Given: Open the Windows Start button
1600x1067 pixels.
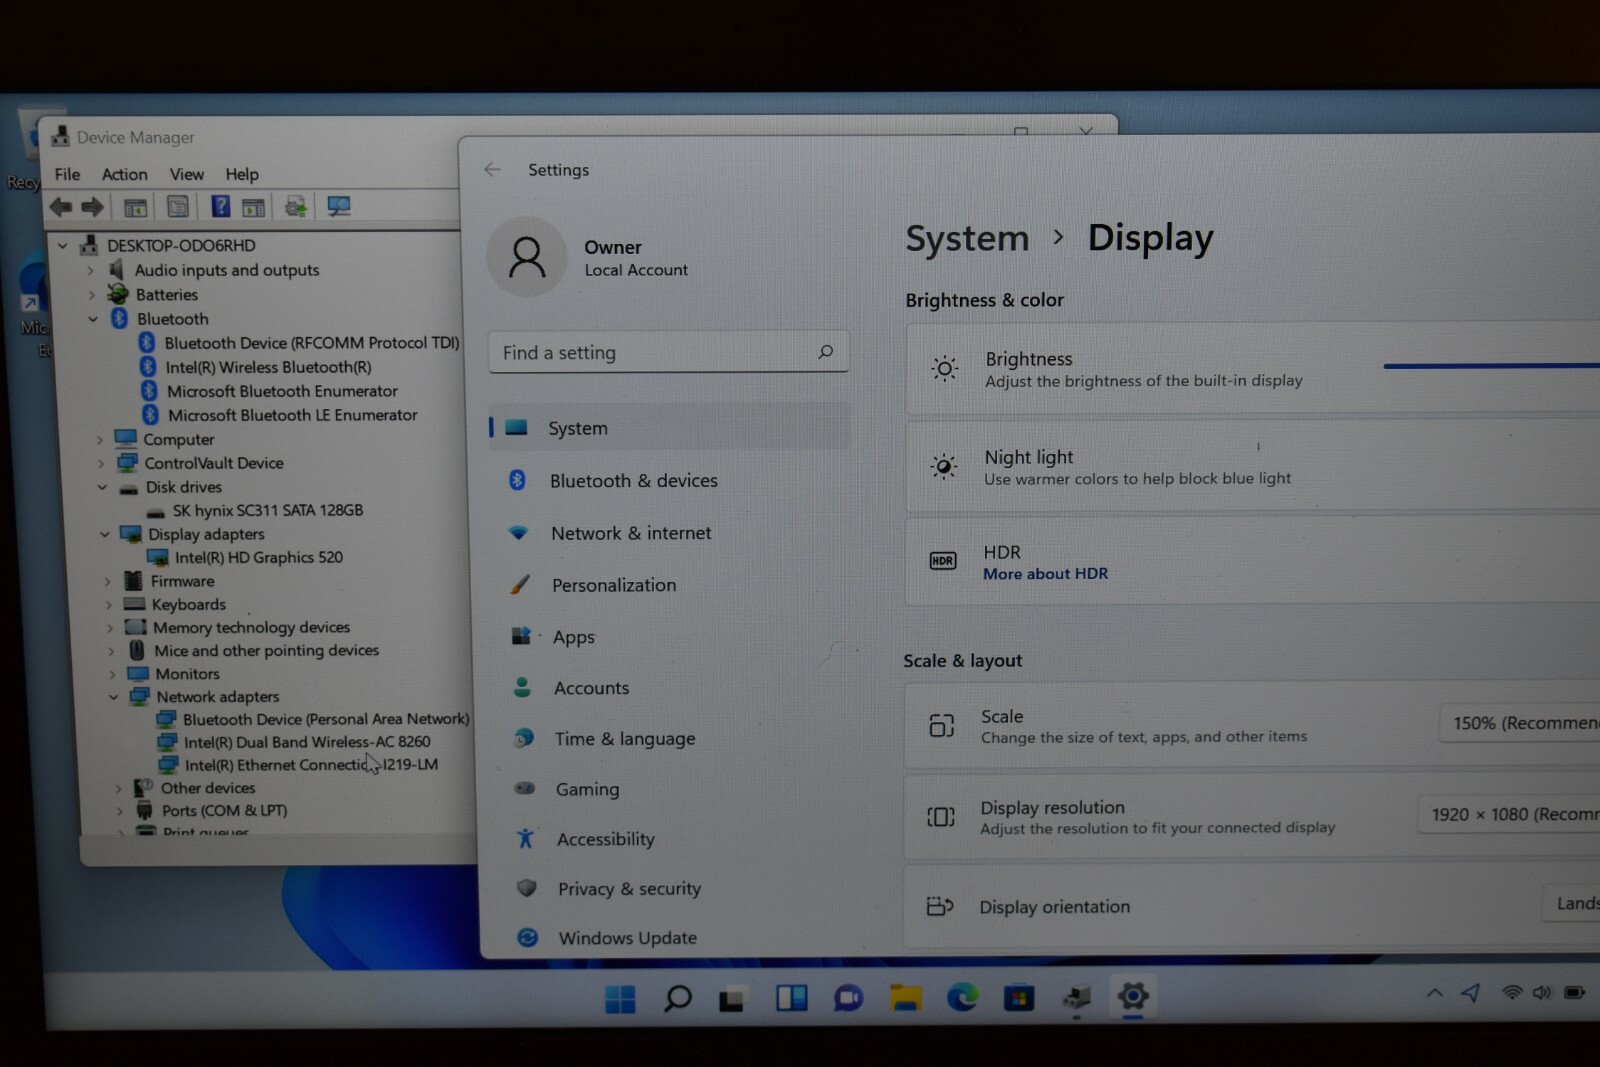Looking at the screenshot, I should coord(620,998).
